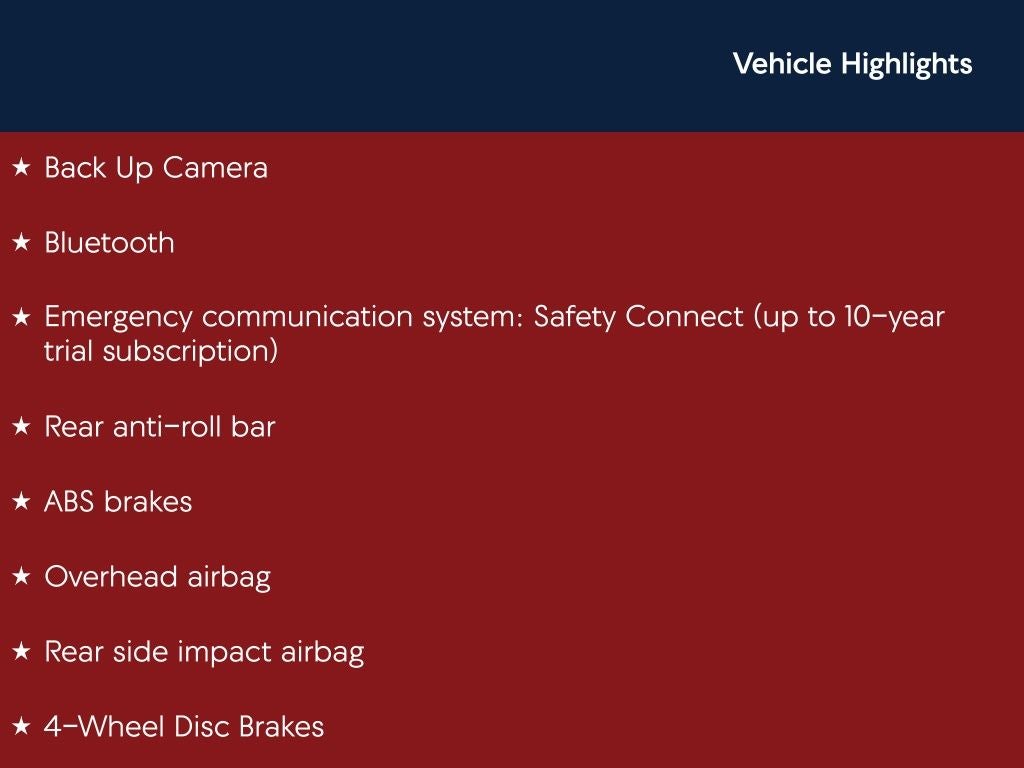
Task: Select the 4-Wheel Disc Brakes text
Action: pyautogui.click(x=184, y=727)
